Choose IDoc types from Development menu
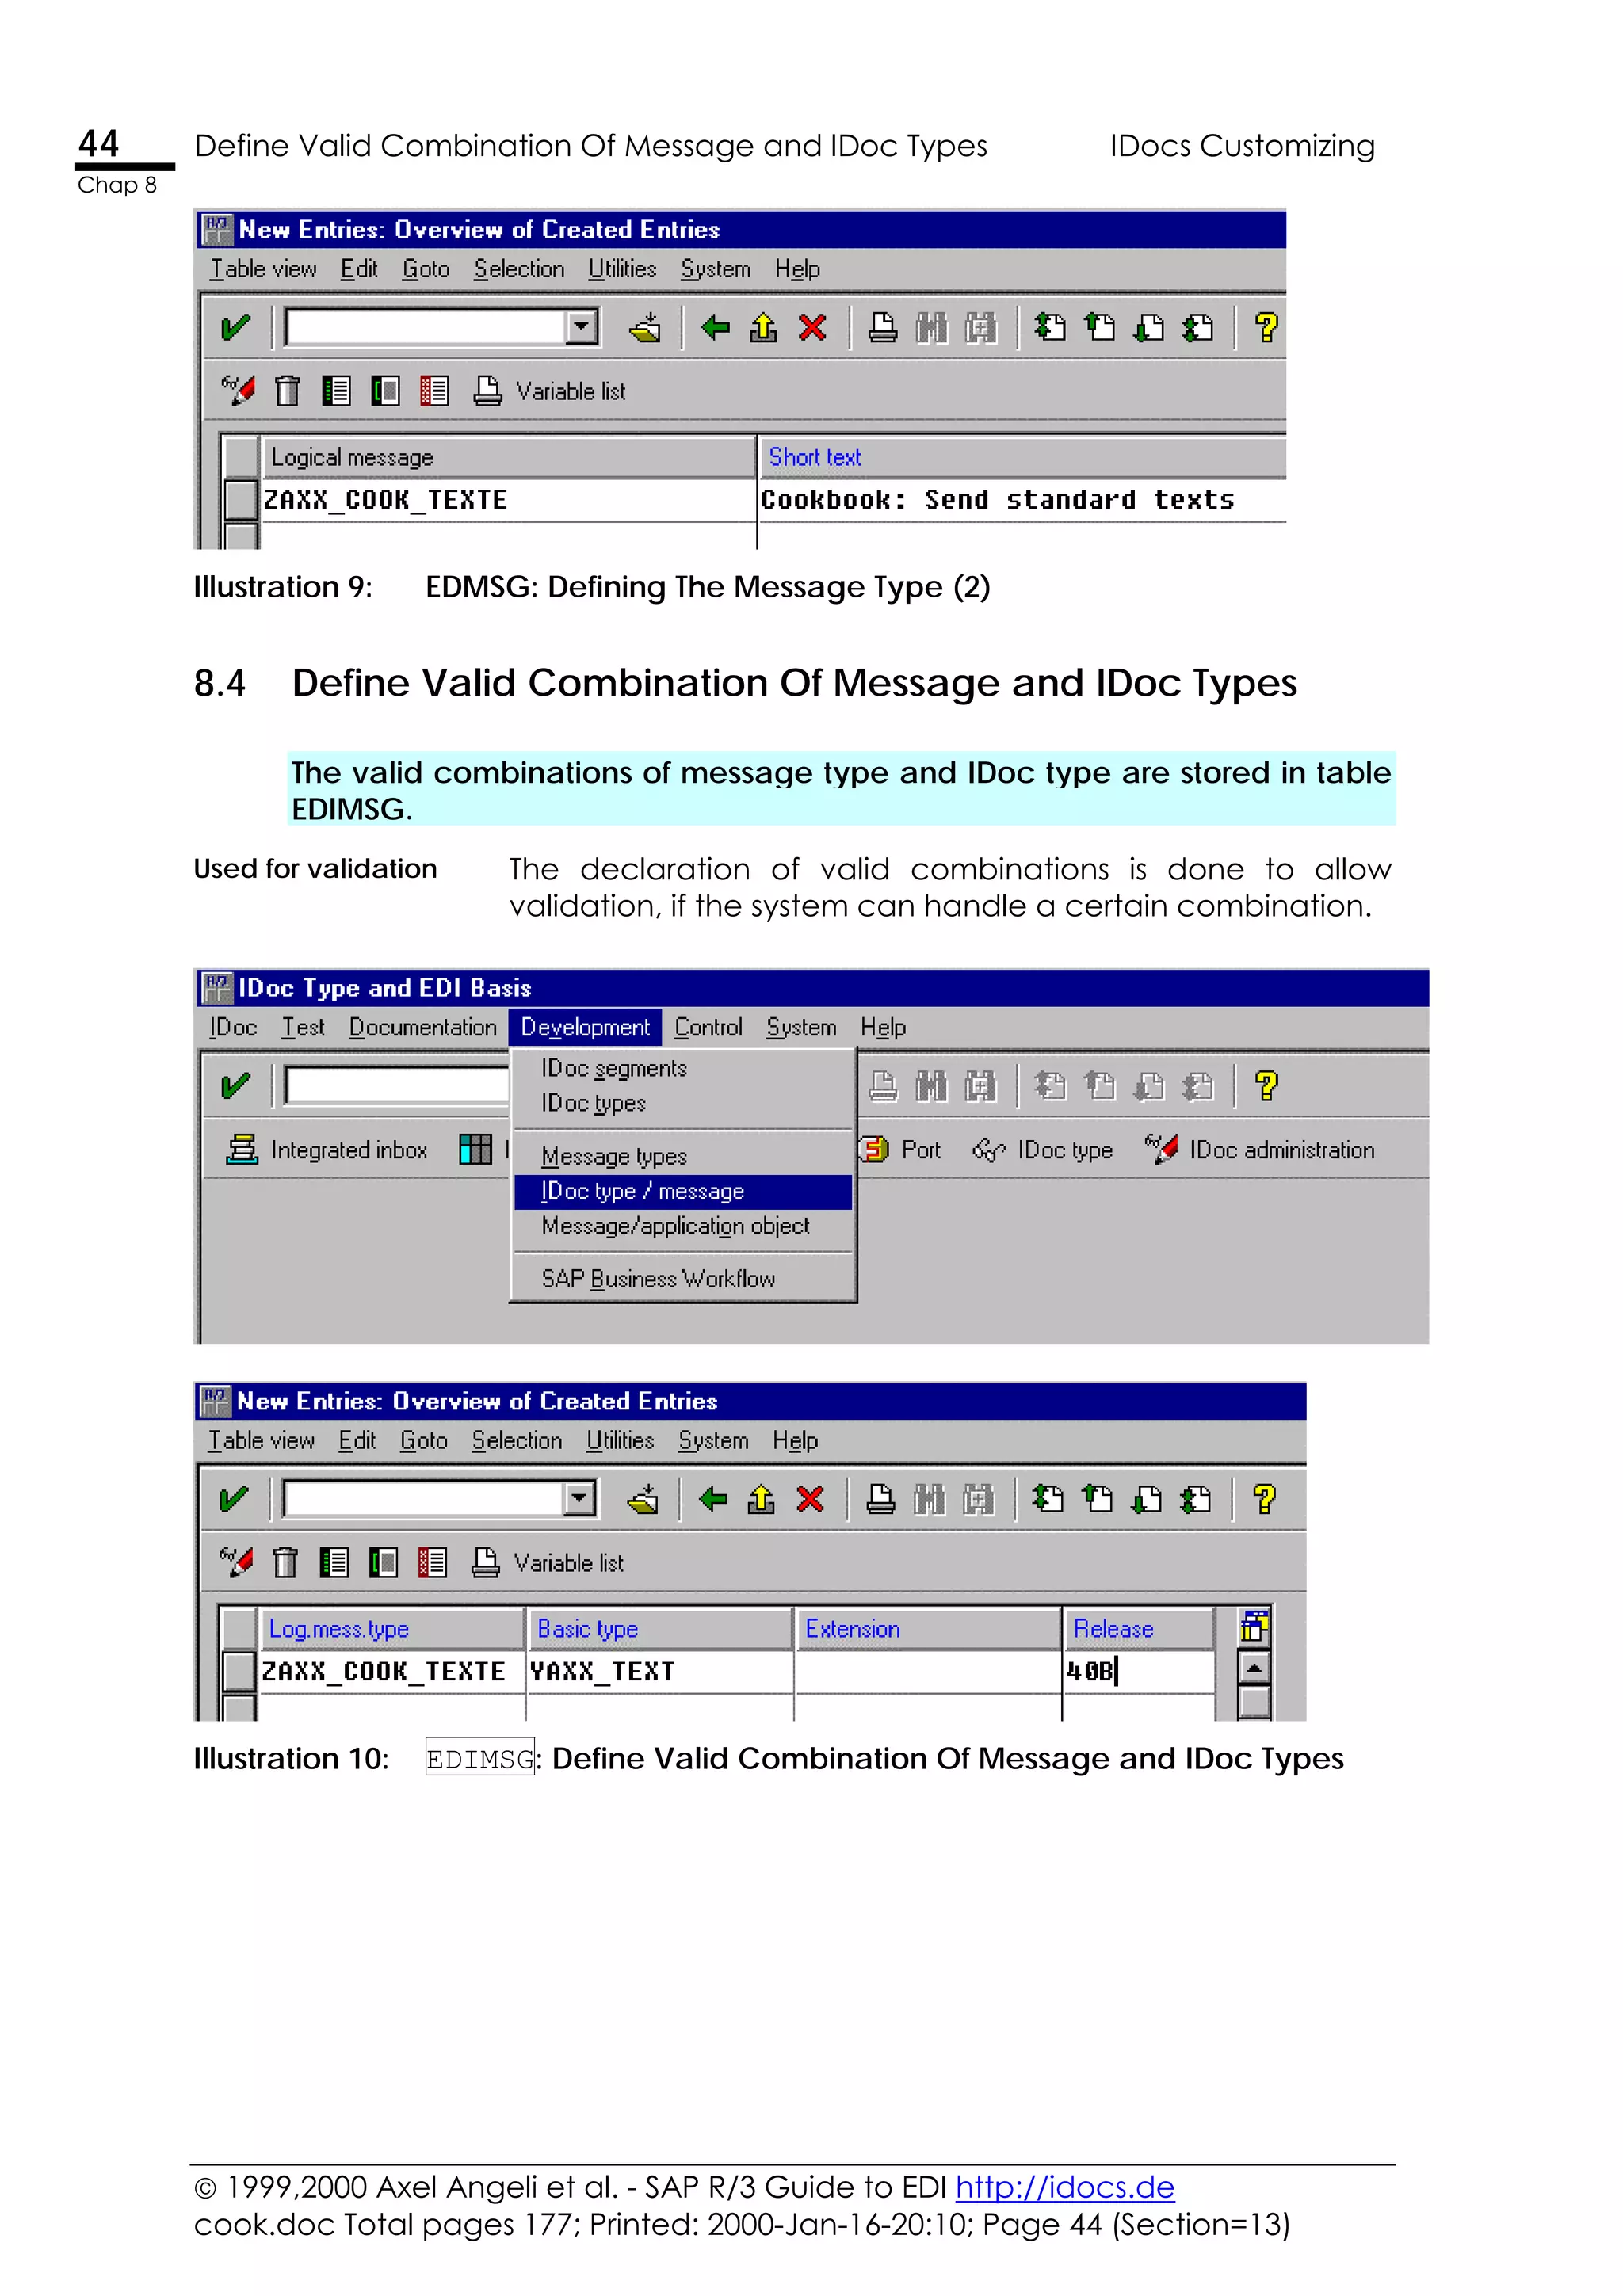This screenshot has width=1623, height=2296. click(x=594, y=1103)
